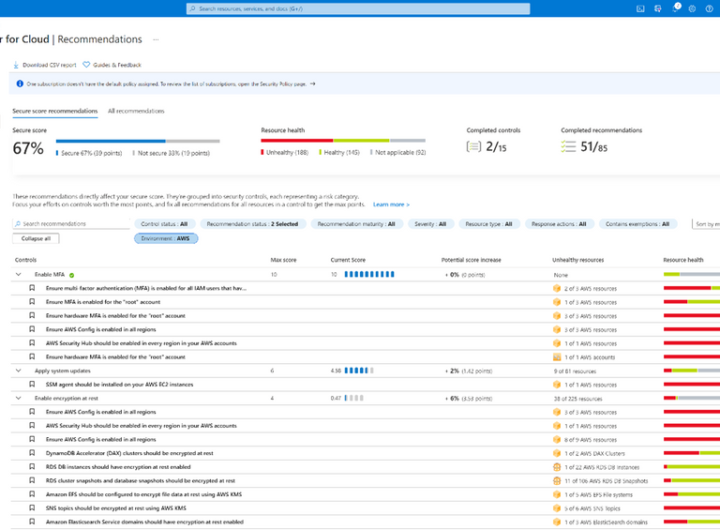720x530 pixels.
Task: Bookmark the multi-factor authentication IAM users recommendation
Action: tap(32, 288)
